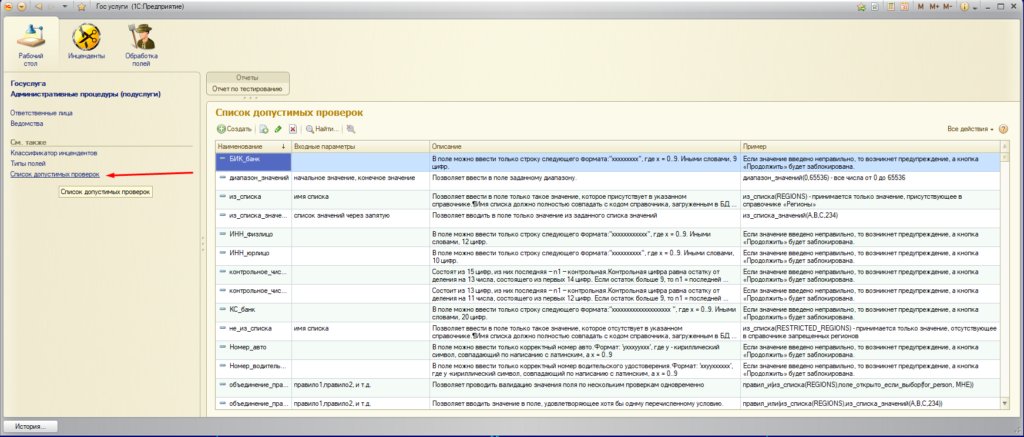Click the M memory button
This screenshot has width=1024, height=437.
[921, 7]
